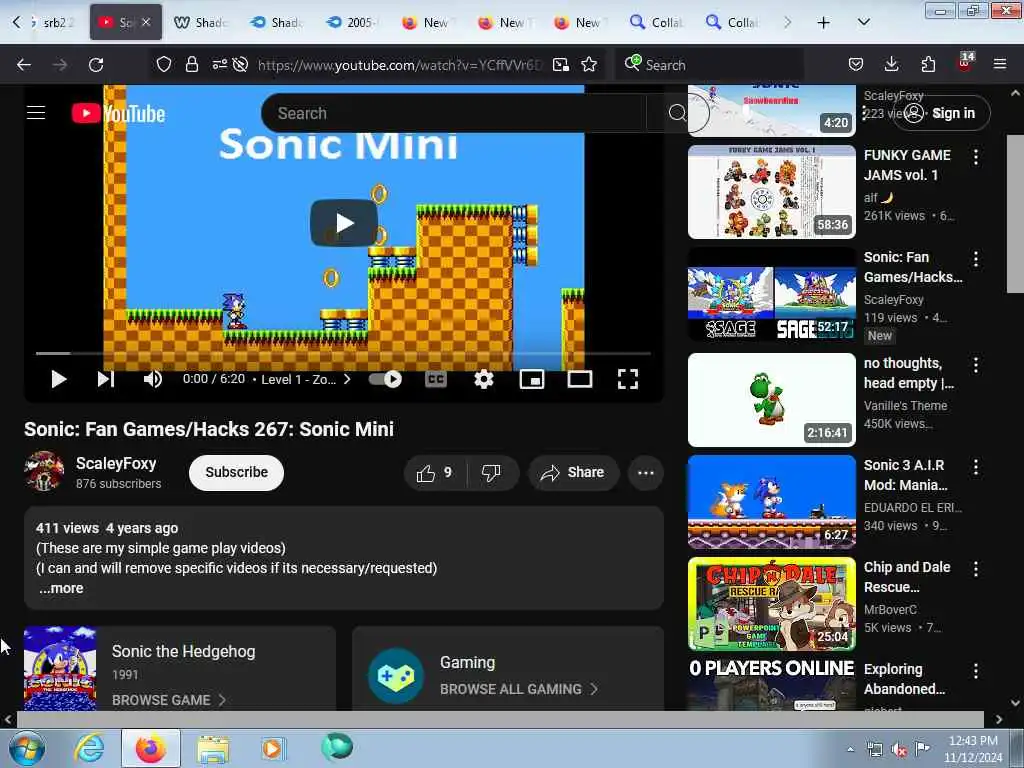
Task: Open options for Exploring Abandoned video
Action: tap(976, 670)
